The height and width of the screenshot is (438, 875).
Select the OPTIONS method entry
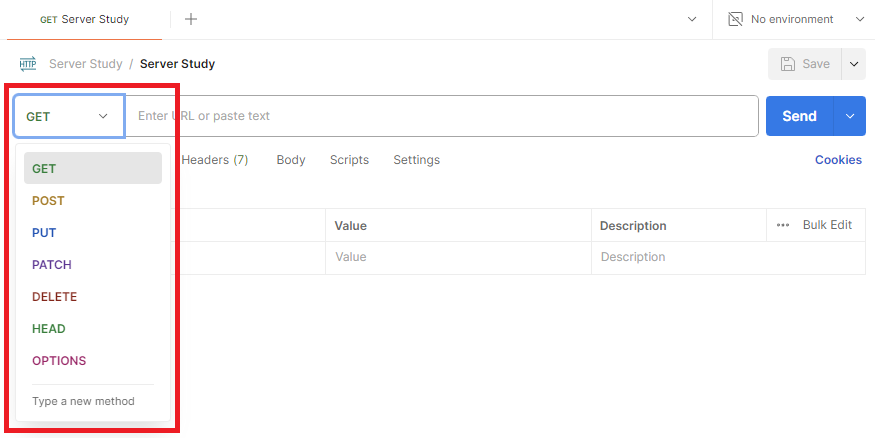59,361
